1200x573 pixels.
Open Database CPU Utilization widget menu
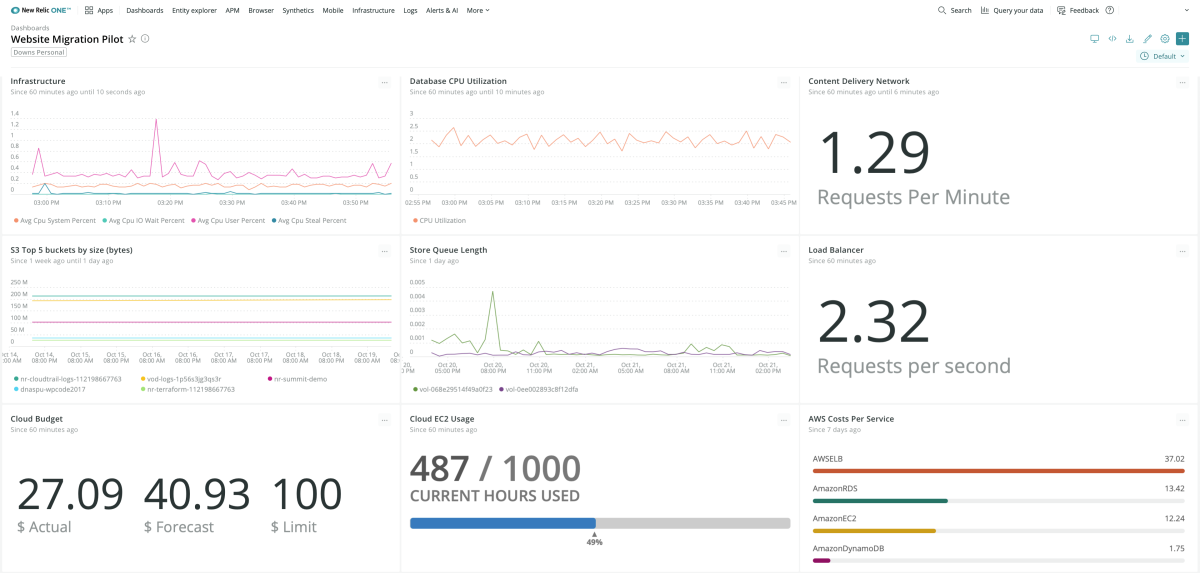pos(784,82)
